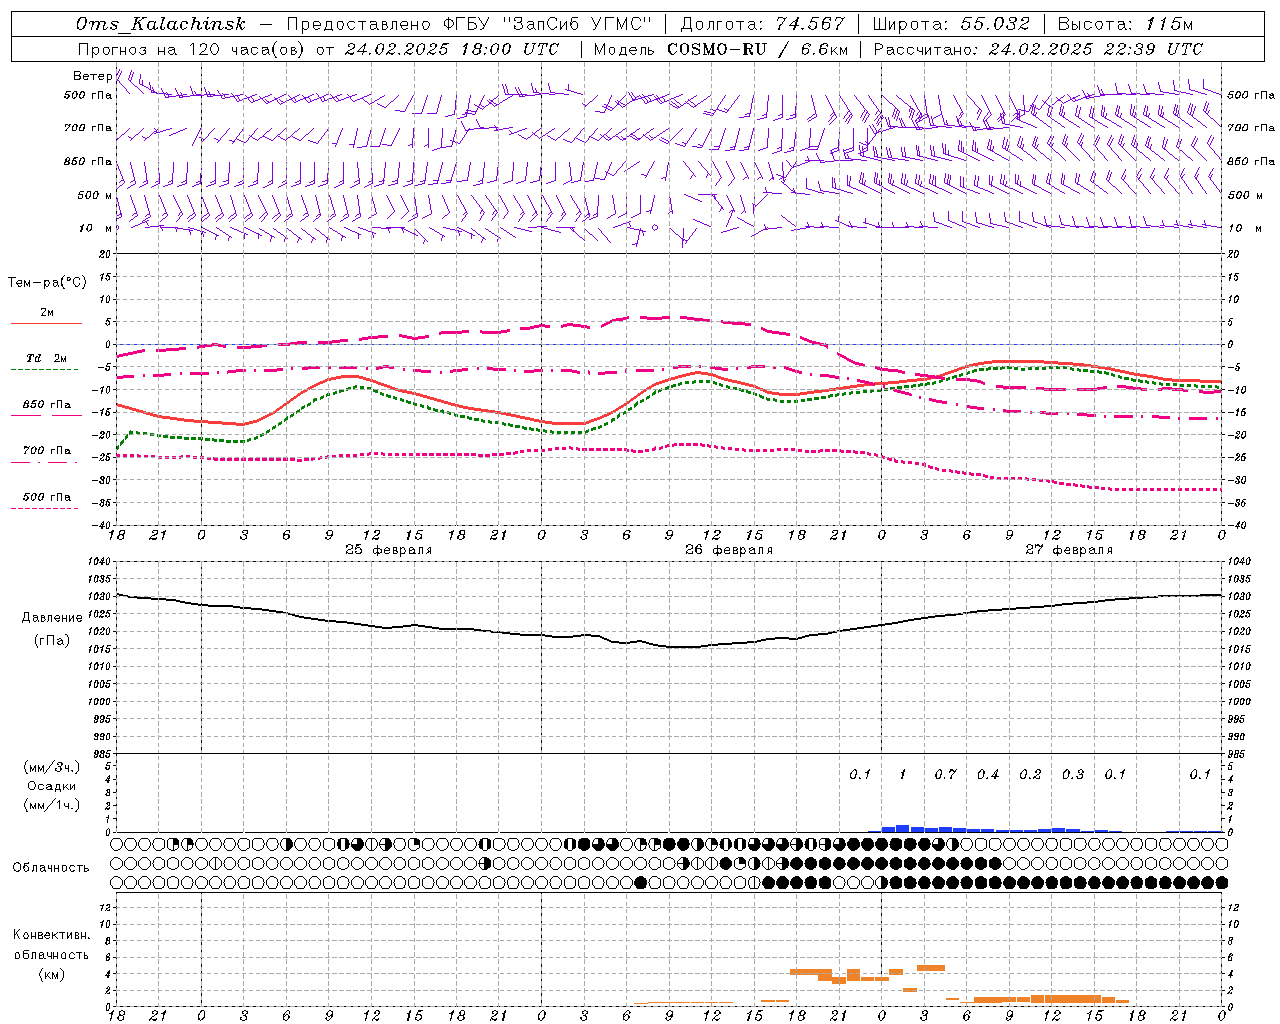
Task: Select the 2м temperature legend entry
Action: click(x=47, y=312)
